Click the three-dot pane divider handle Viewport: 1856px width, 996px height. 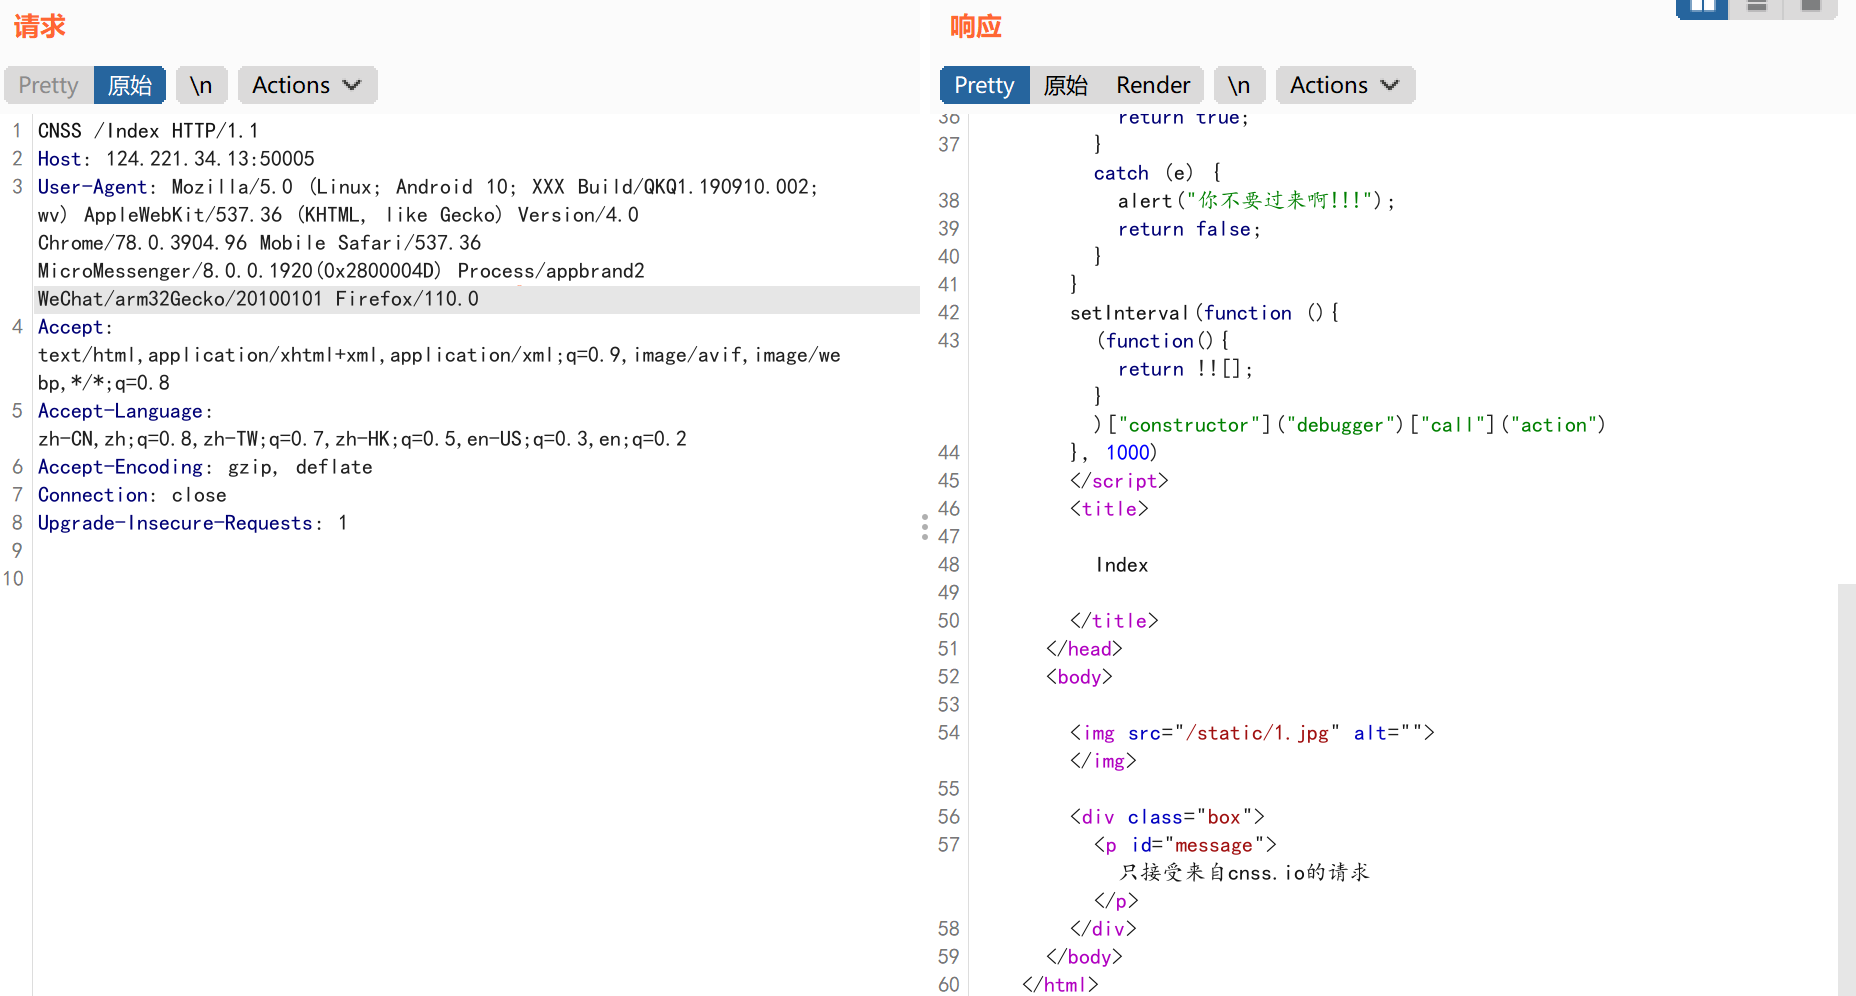(925, 527)
